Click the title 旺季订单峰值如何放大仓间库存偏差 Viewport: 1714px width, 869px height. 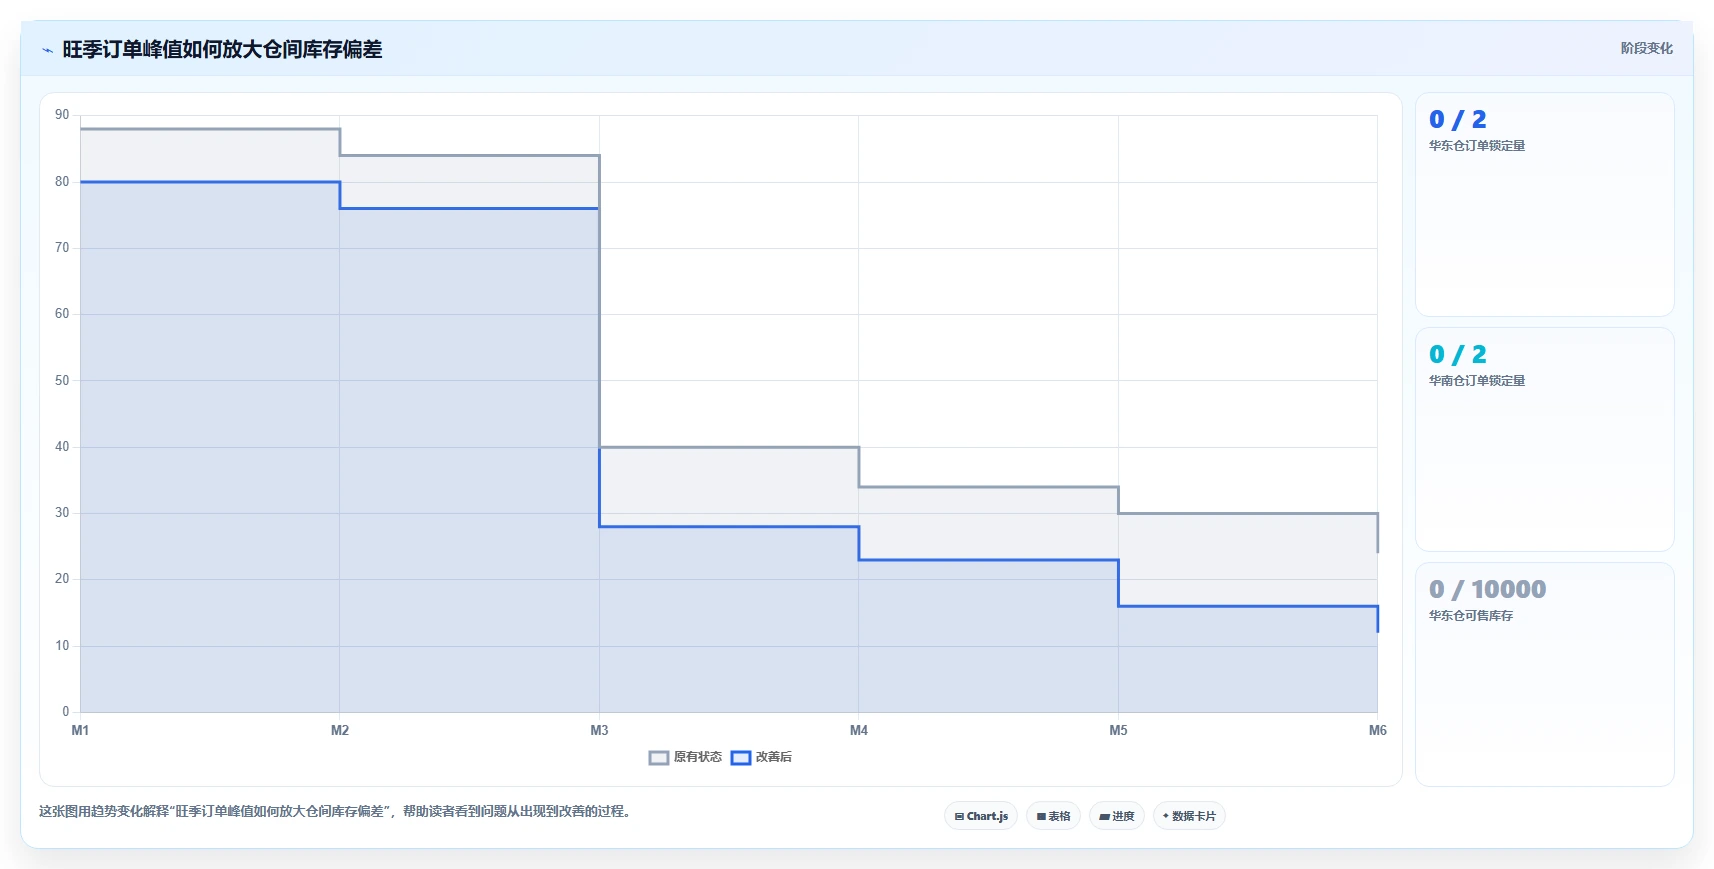(222, 49)
